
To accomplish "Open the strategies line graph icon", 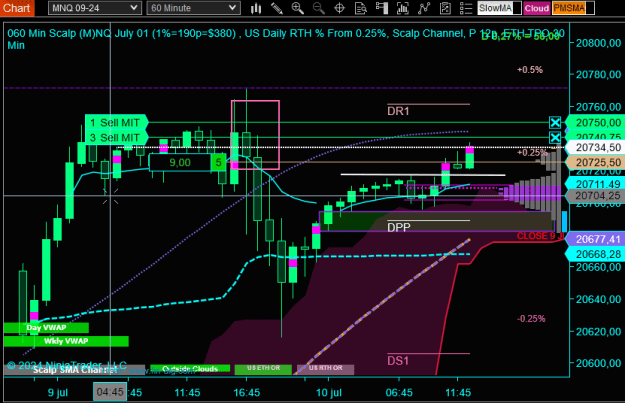I will [x=424, y=8].
